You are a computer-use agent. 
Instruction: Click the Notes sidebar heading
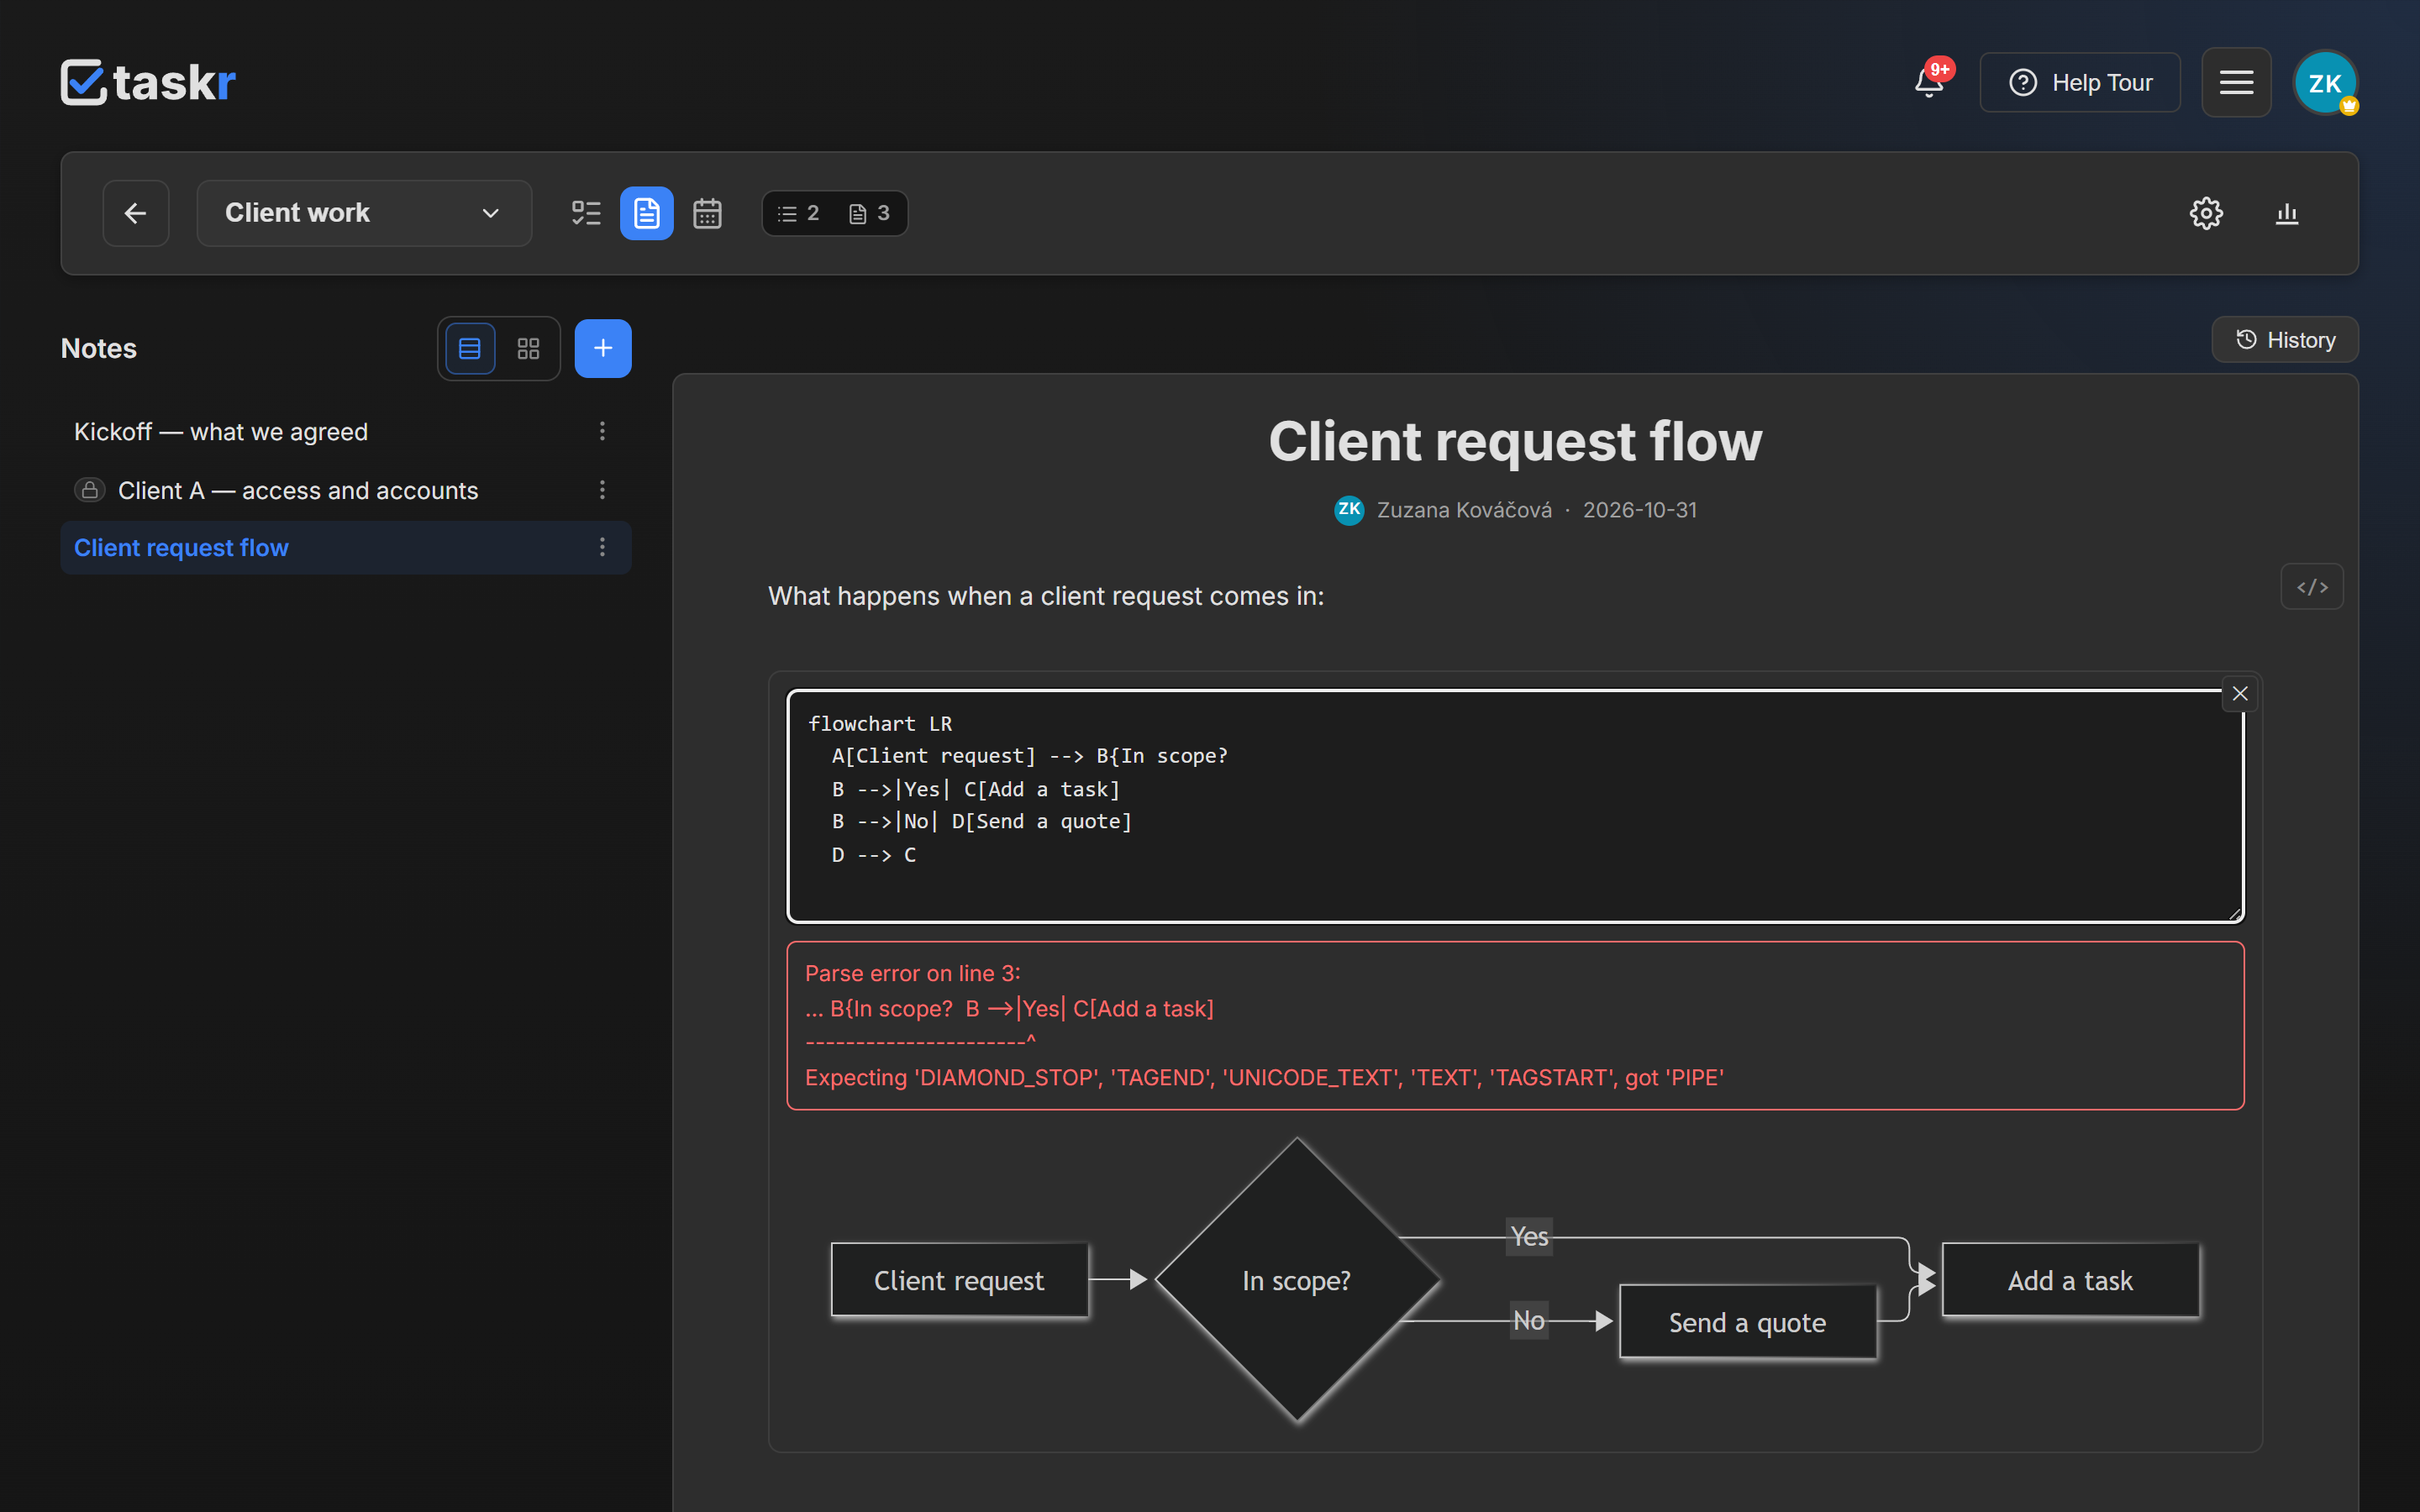point(99,348)
